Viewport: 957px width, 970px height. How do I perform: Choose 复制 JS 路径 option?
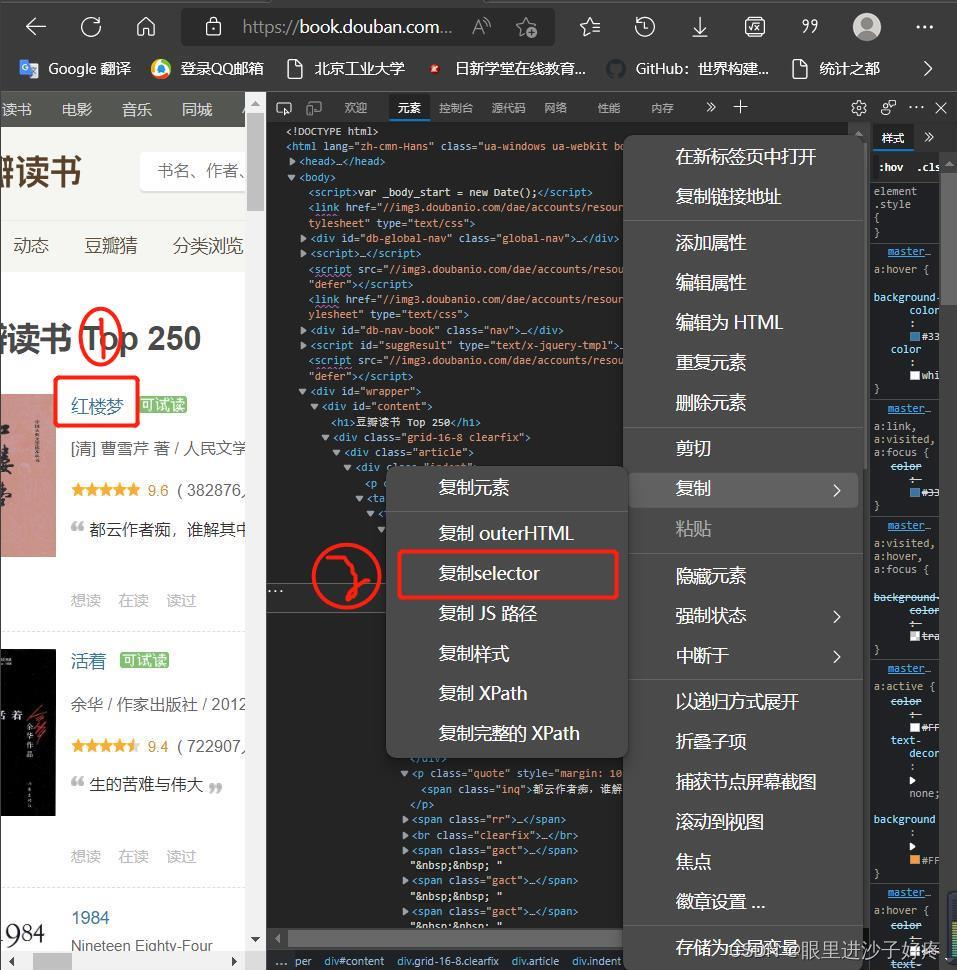tap(507, 614)
